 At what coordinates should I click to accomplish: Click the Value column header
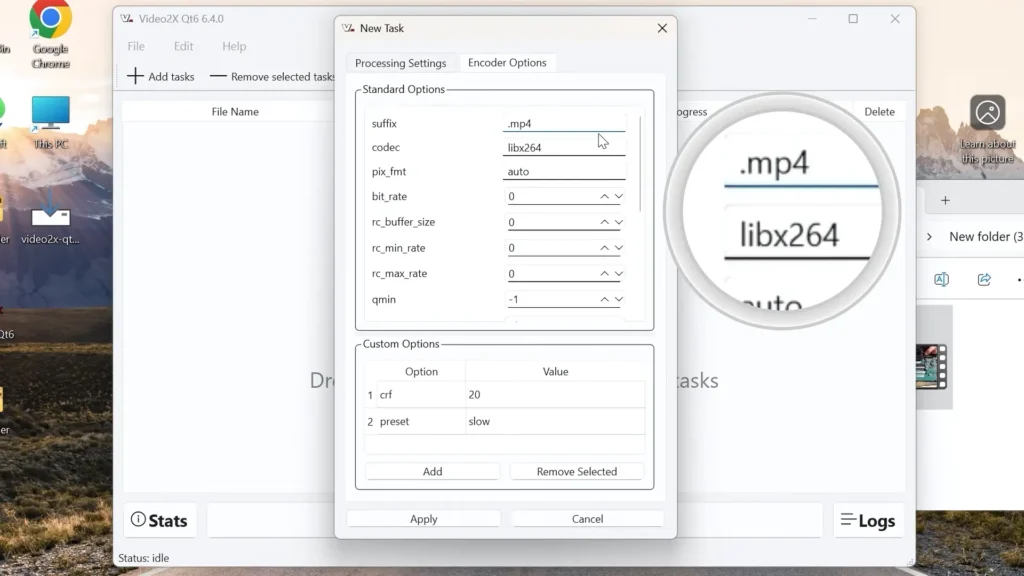click(555, 372)
